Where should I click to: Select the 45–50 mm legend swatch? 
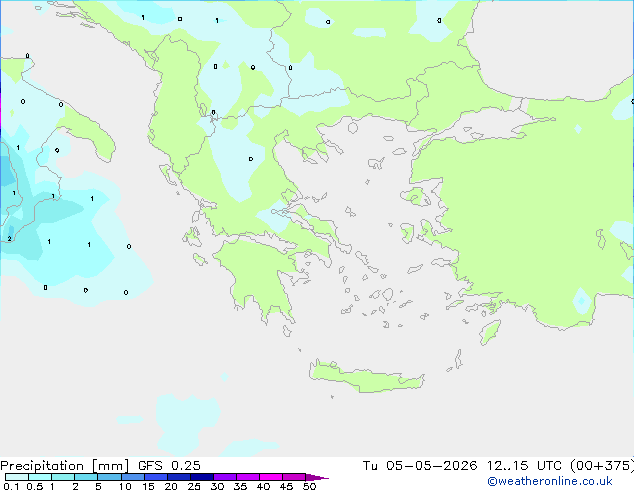click(x=294, y=477)
